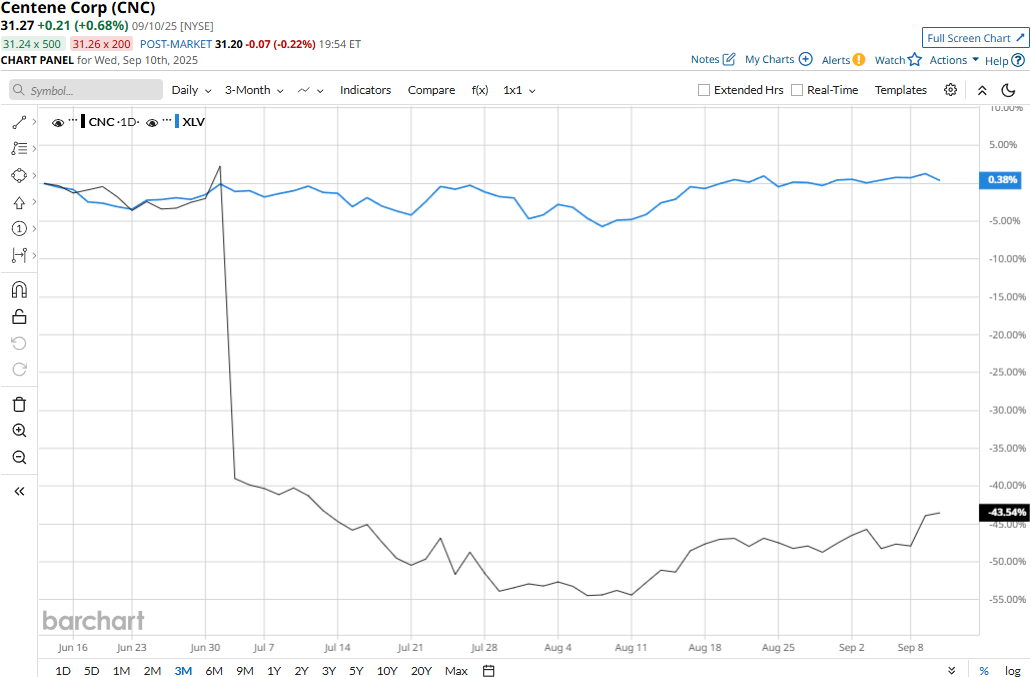Open the Daily interval dropdown
Image resolution: width=1031 pixels, height=677 pixels.
[x=191, y=90]
